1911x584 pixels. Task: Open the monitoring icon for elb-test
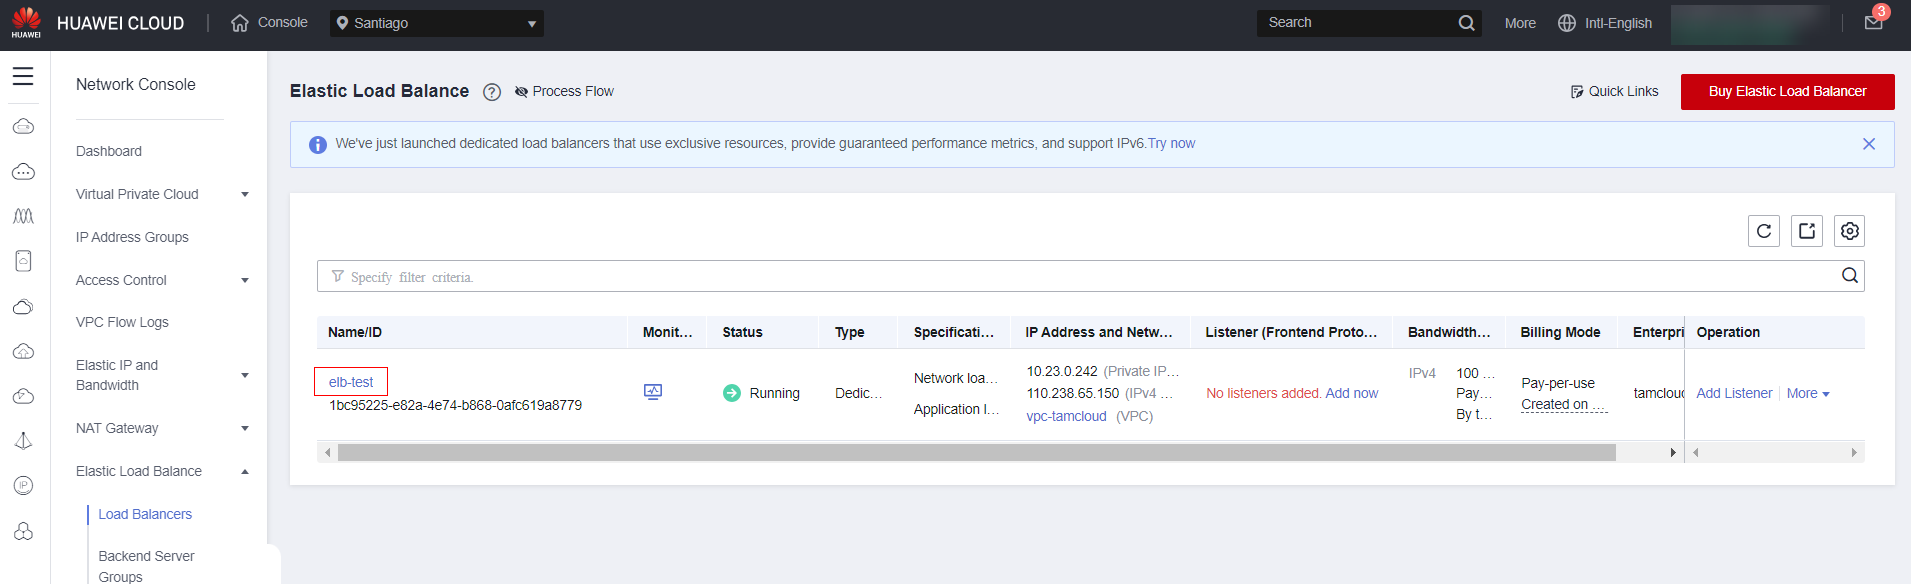pyautogui.click(x=653, y=392)
